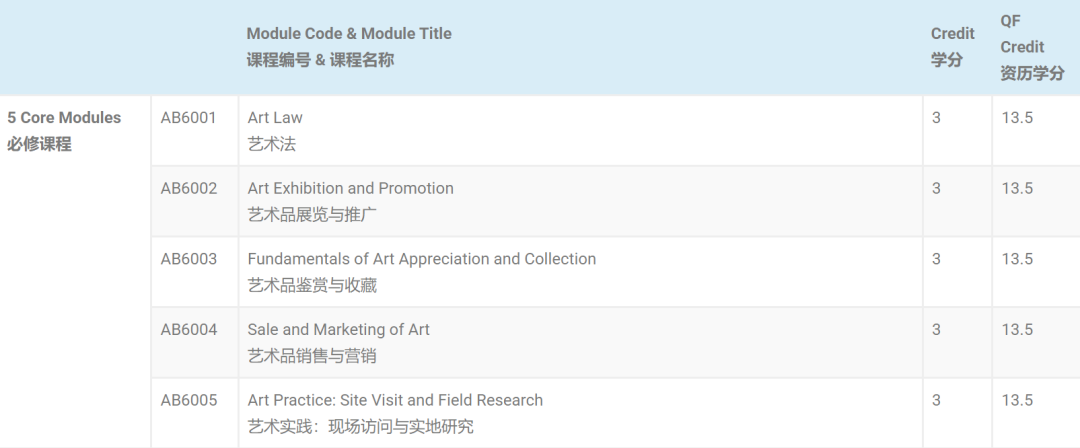This screenshot has height=448, width=1080.
Task: Select Fundamentals of Art Appreciation and Collection
Action: click(422, 259)
